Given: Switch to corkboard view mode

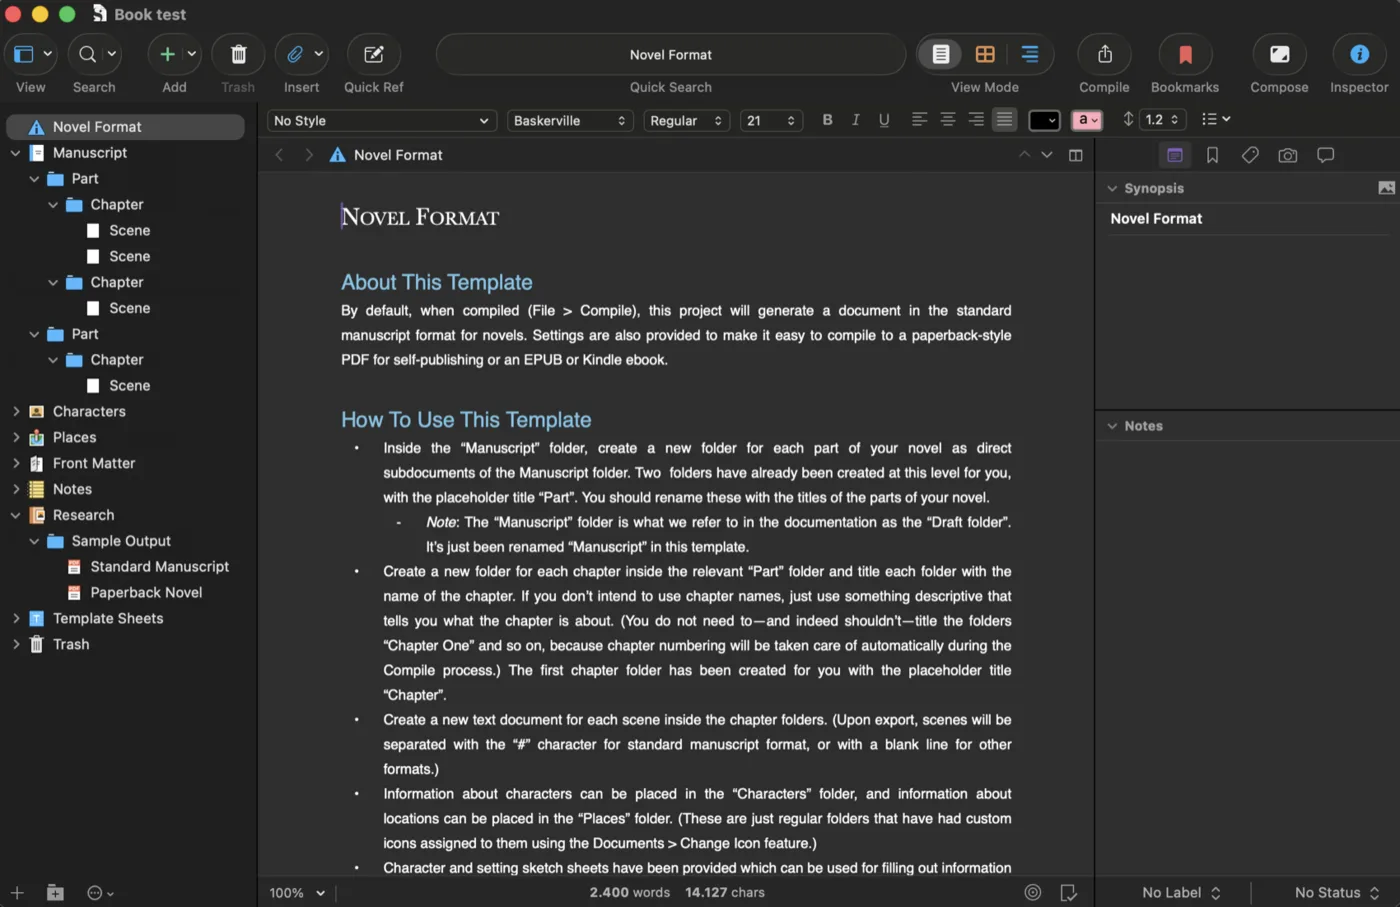Looking at the screenshot, I should [x=985, y=54].
